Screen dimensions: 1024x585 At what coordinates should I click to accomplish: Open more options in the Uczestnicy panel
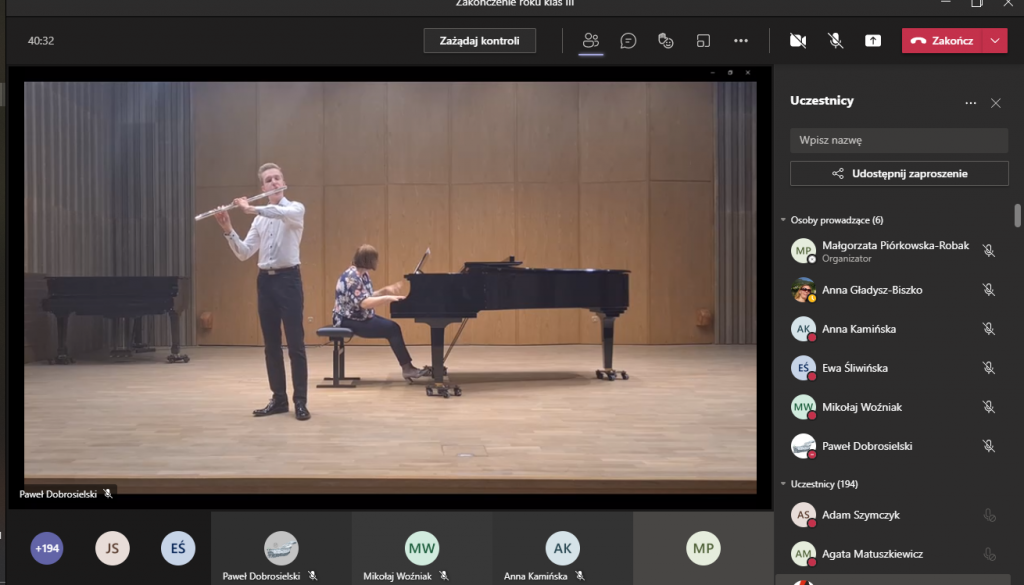[970, 103]
